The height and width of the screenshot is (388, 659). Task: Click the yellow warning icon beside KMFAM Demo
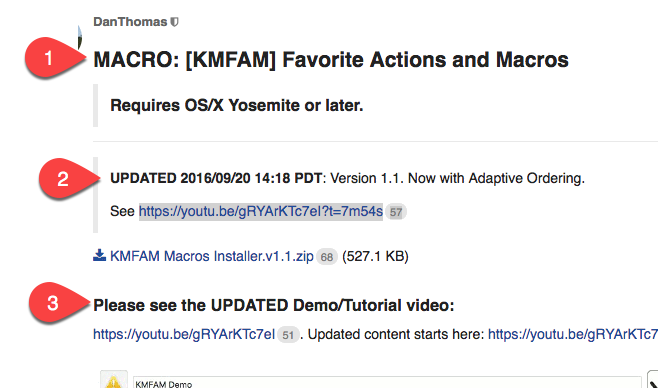(114, 380)
